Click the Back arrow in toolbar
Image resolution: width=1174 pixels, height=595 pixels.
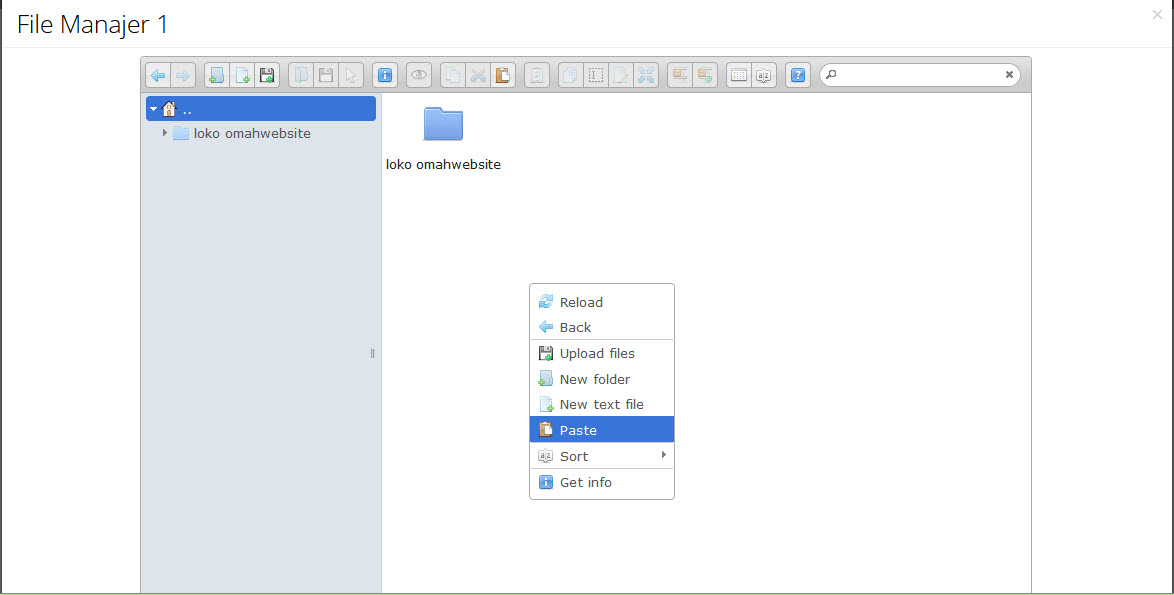coord(158,75)
